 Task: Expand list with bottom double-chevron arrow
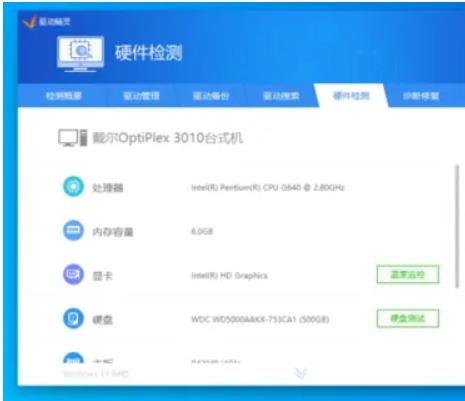click(301, 373)
